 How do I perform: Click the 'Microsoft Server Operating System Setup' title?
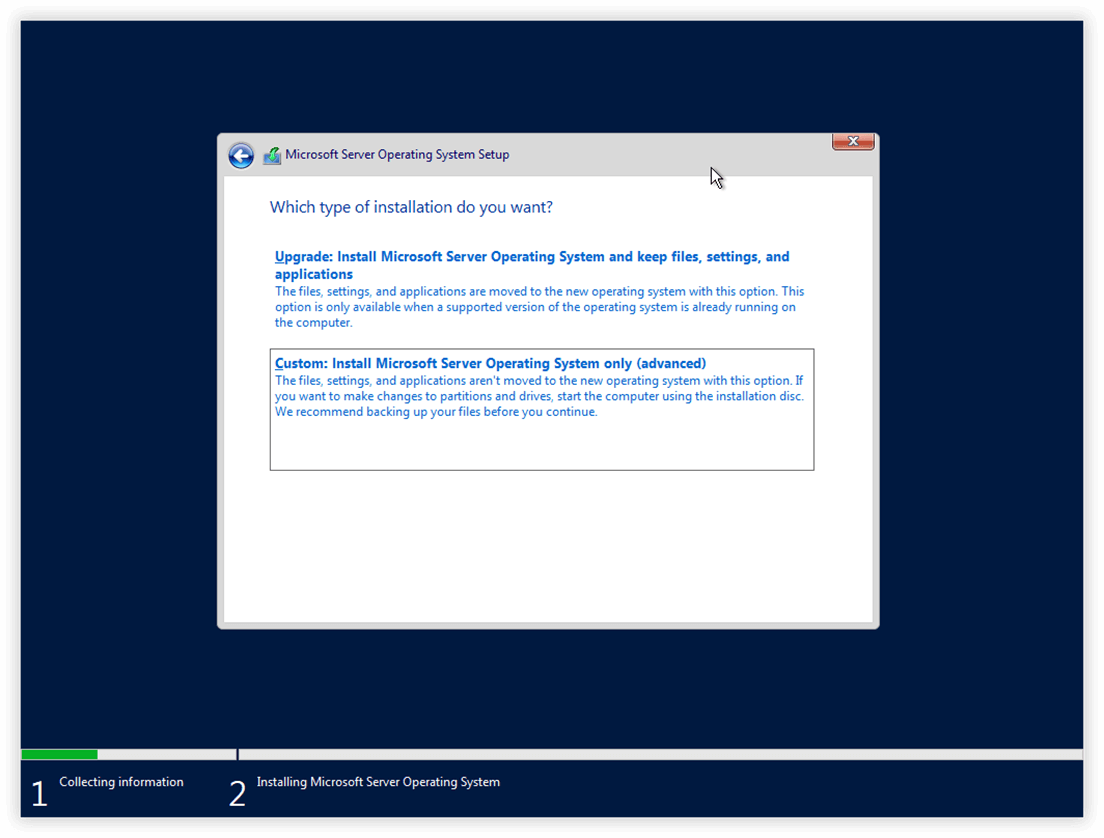point(397,154)
